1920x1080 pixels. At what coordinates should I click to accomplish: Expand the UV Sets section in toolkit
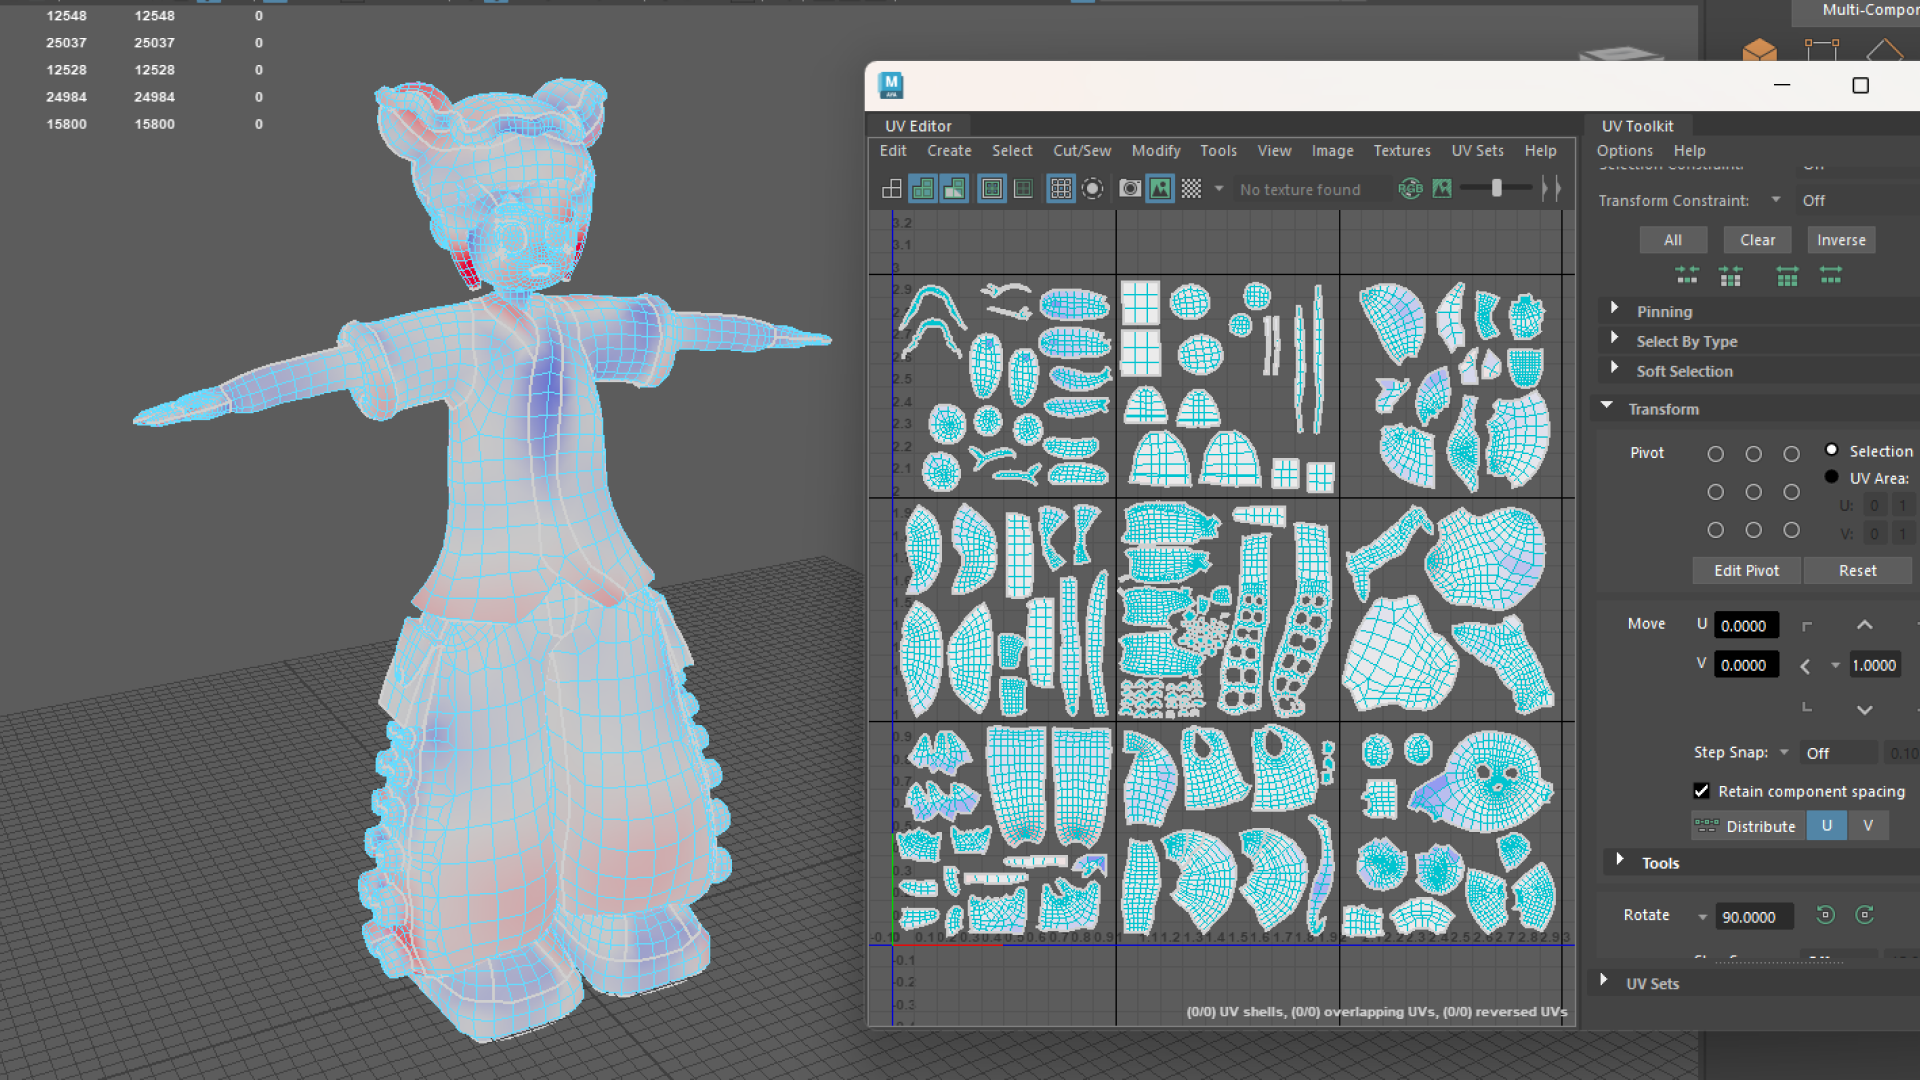[x=1604, y=981]
